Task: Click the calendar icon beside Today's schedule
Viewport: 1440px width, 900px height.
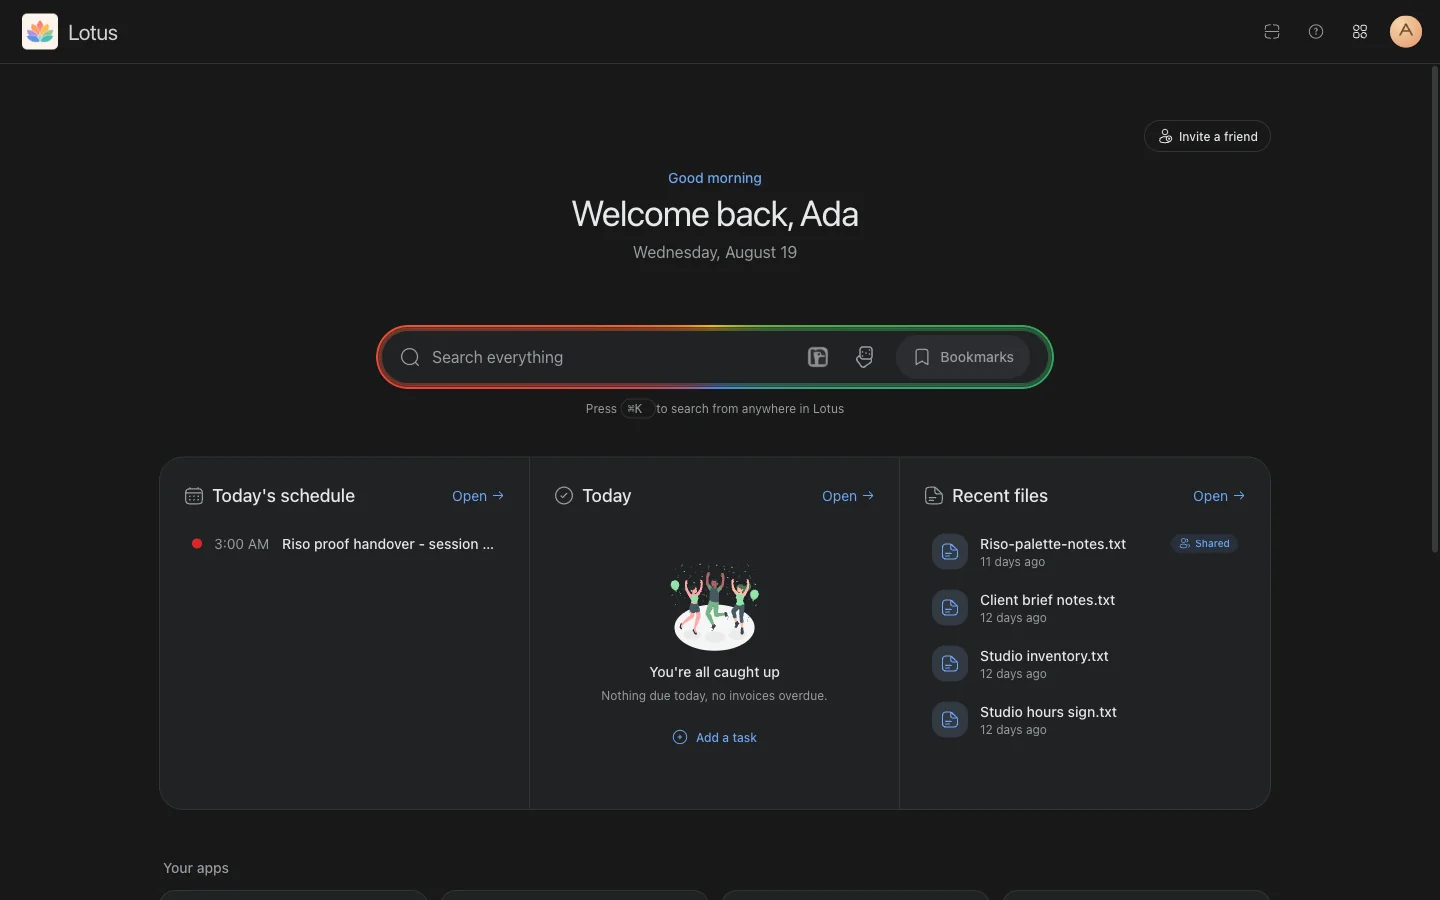Action: coord(194,496)
